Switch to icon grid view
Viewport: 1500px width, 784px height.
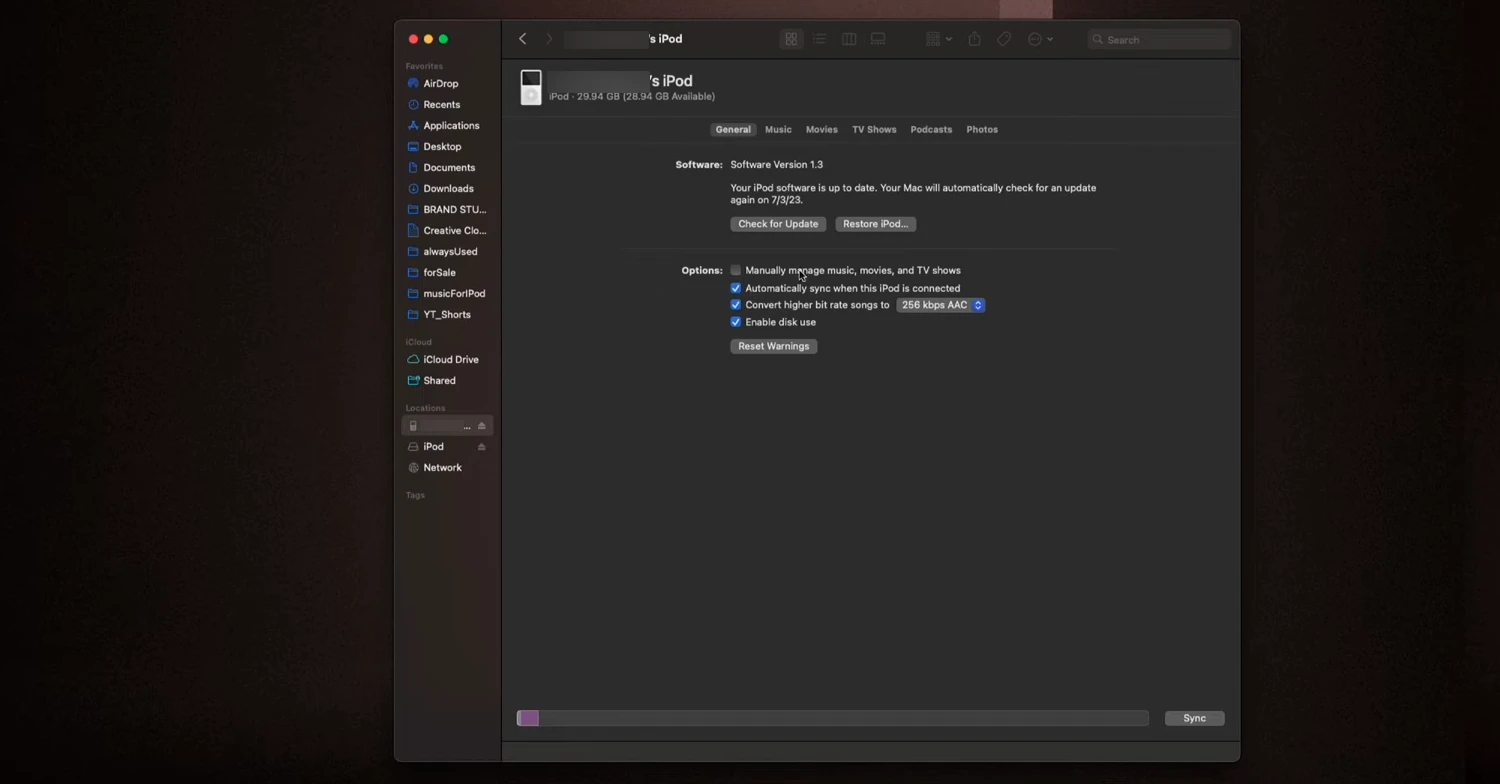(791, 39)
